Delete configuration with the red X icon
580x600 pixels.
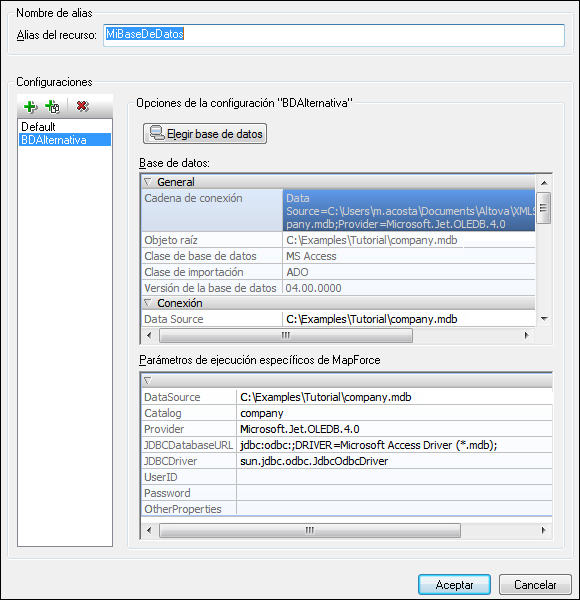point(82,106)
